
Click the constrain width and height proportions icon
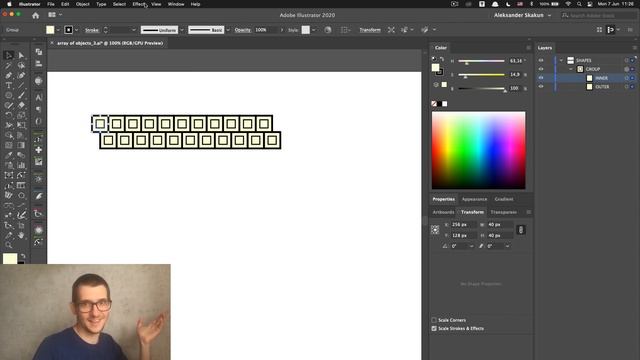click(x=521, y=230)
